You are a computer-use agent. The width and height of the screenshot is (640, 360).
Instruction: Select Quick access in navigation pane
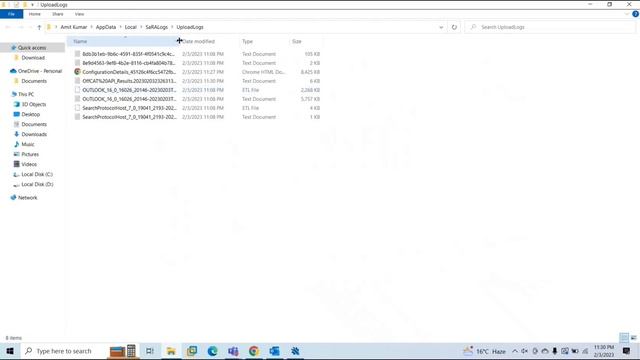(x=32, y=48)
